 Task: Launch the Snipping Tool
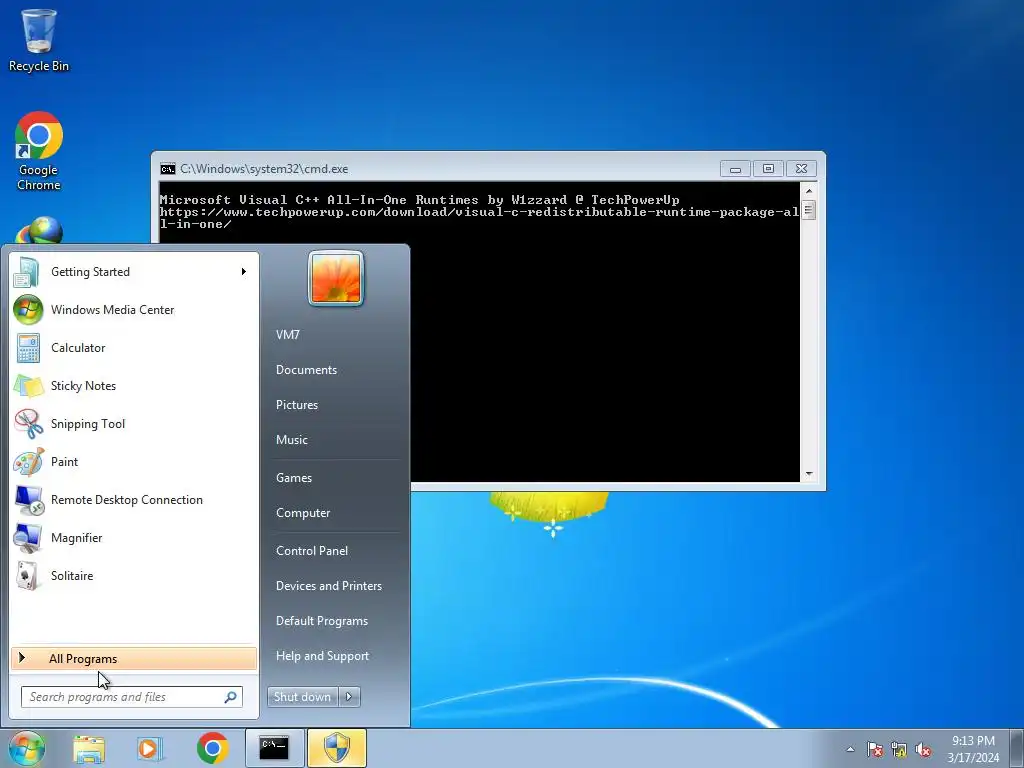tap(134, 423)
